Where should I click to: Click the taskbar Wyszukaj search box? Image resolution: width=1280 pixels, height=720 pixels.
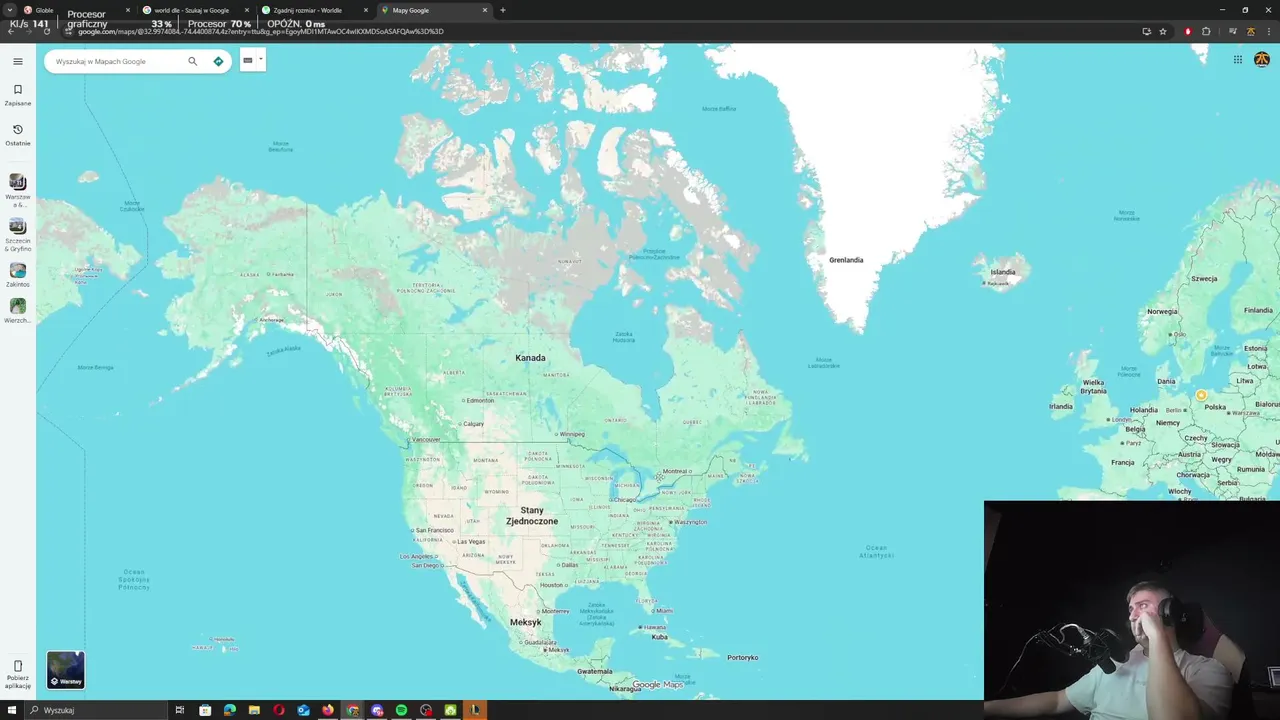pos(95,710)
